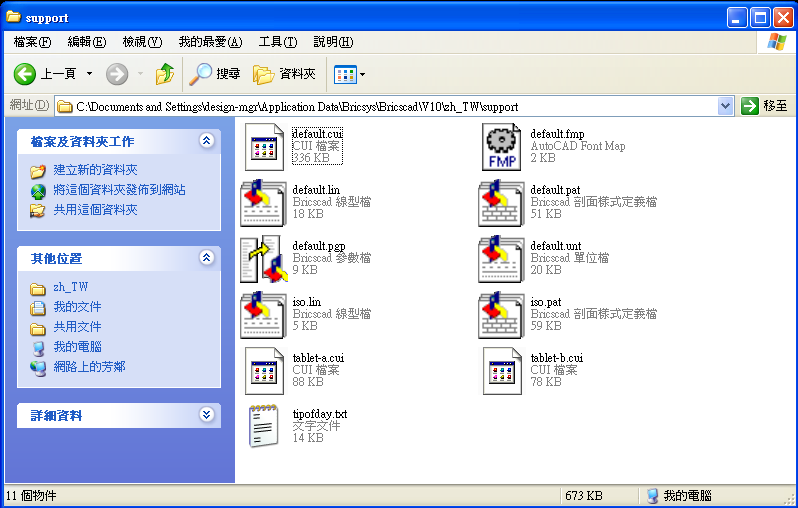
Task: Expand the 詳細資料 panel
Action: pos(206,415)
